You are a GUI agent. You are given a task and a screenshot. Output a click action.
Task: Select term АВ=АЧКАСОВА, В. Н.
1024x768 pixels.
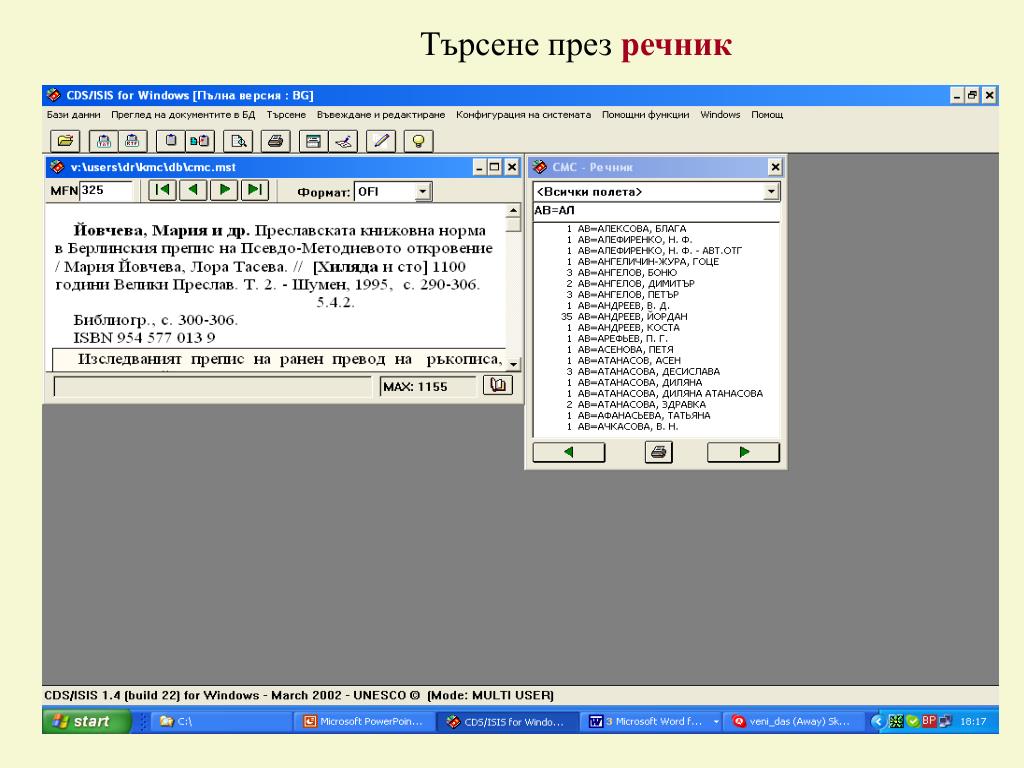628,426
